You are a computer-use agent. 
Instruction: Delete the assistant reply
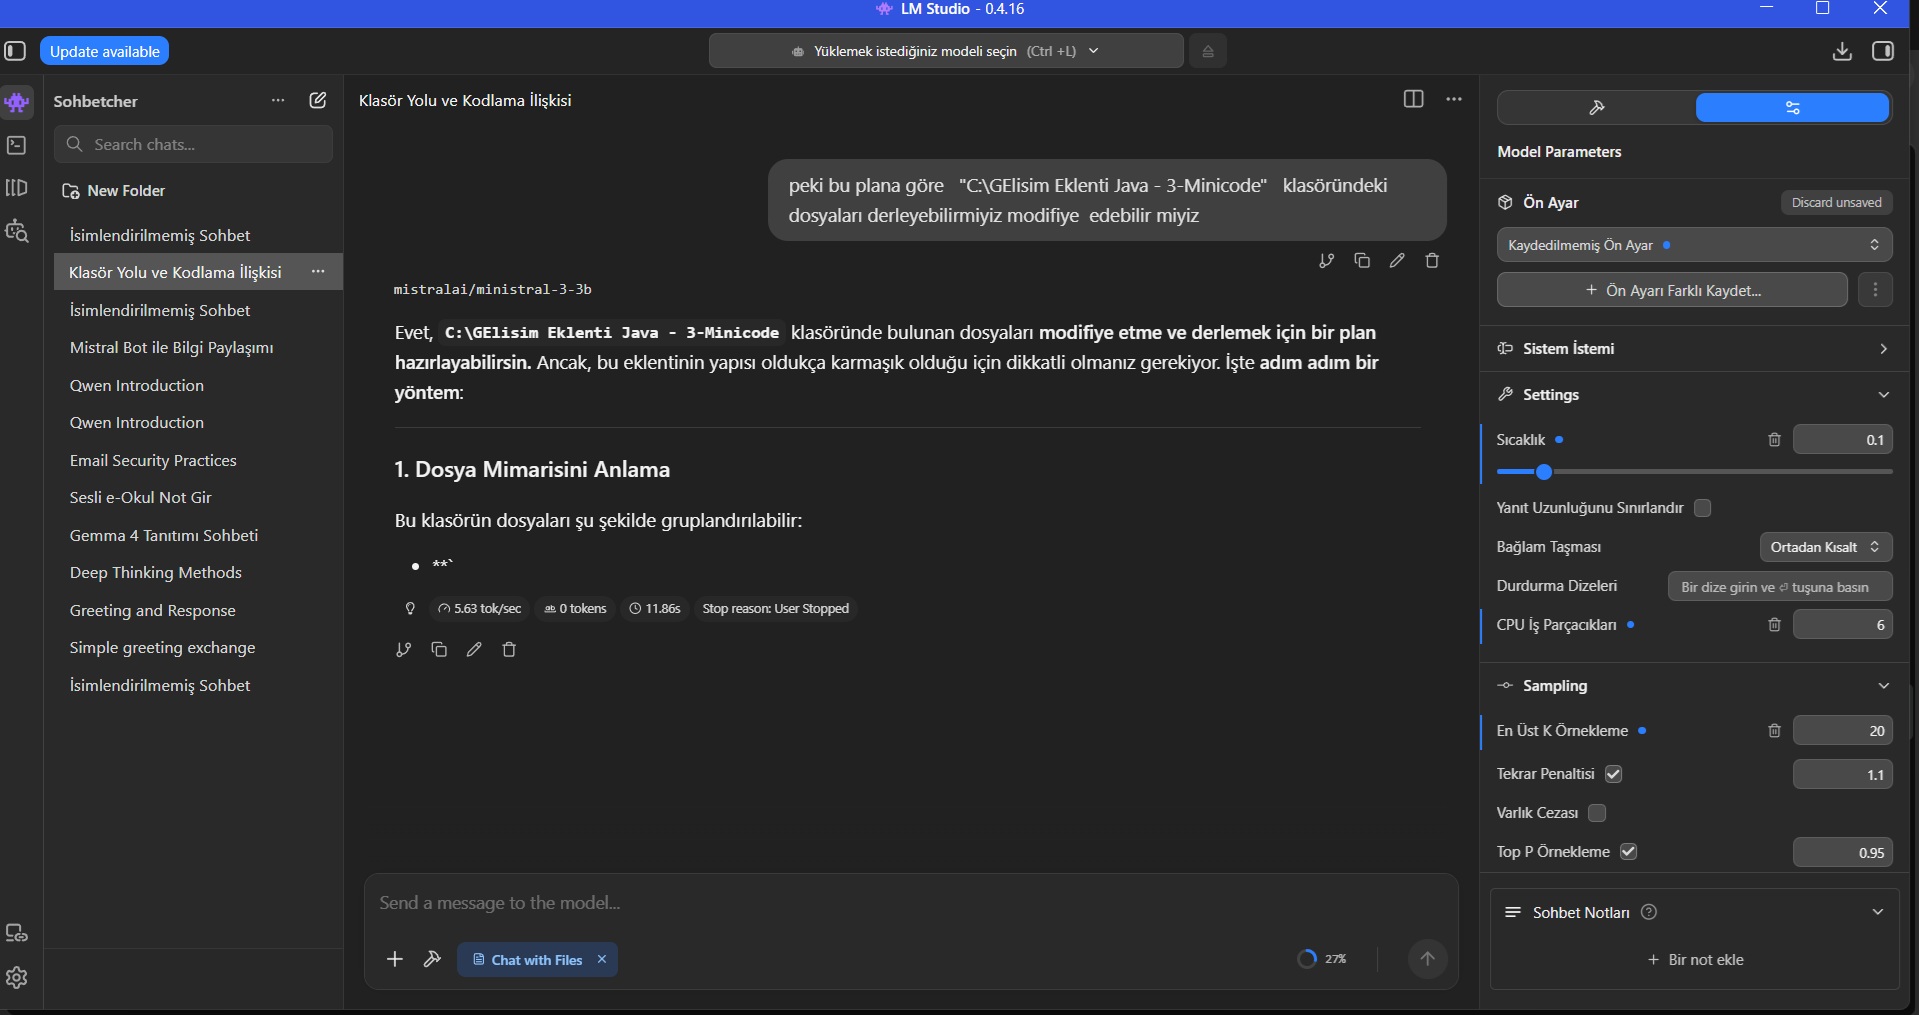point(509,649)
